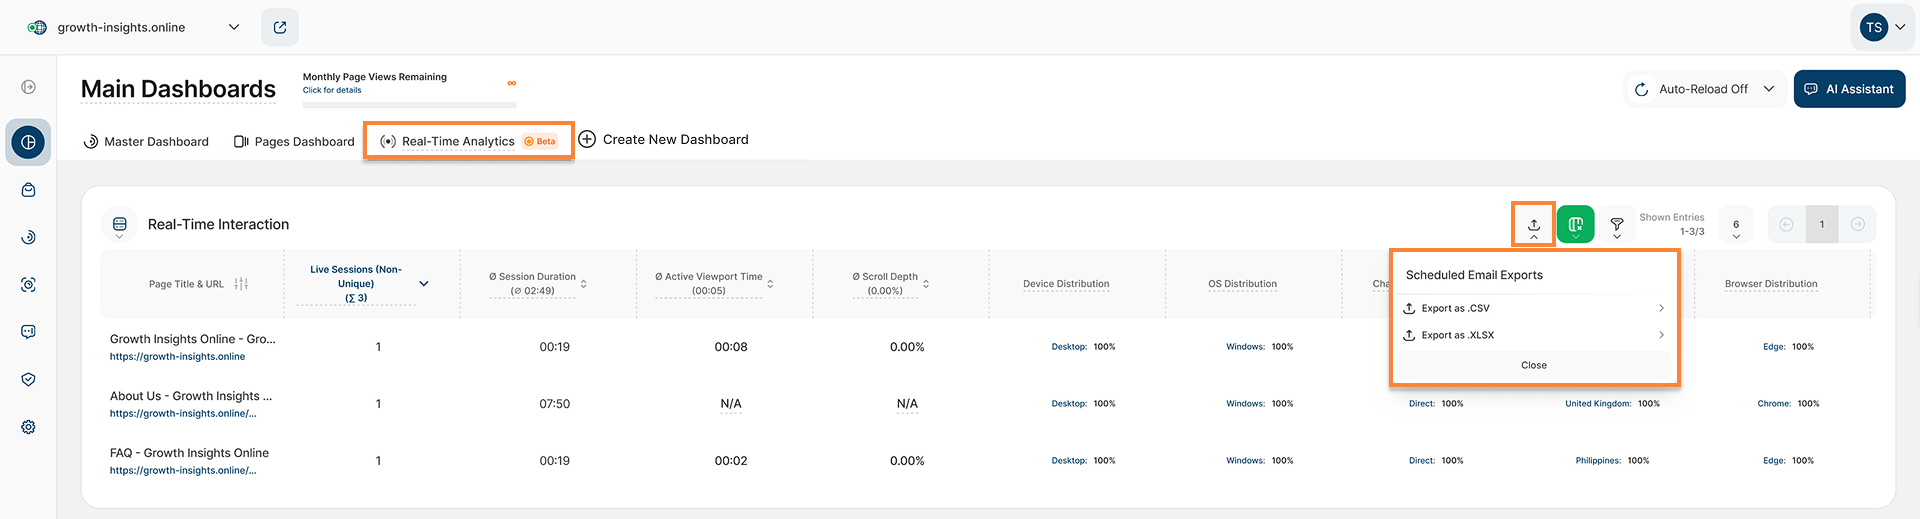Click the 07:50 session duration value
This screenshot has height=519, width=1920.
[x=555, y=404]
